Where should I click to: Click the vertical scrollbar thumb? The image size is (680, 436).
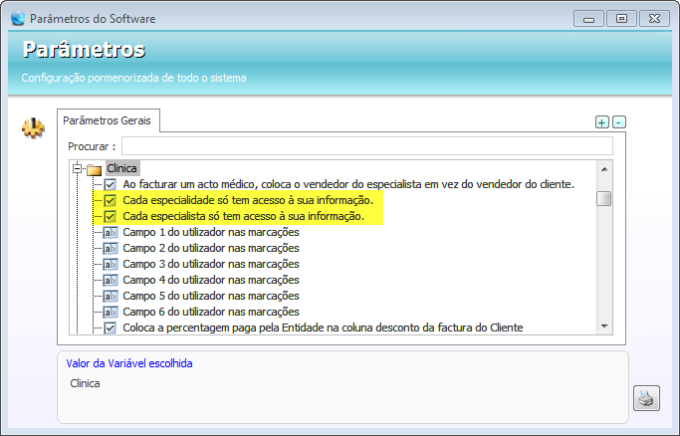[604, 199]
